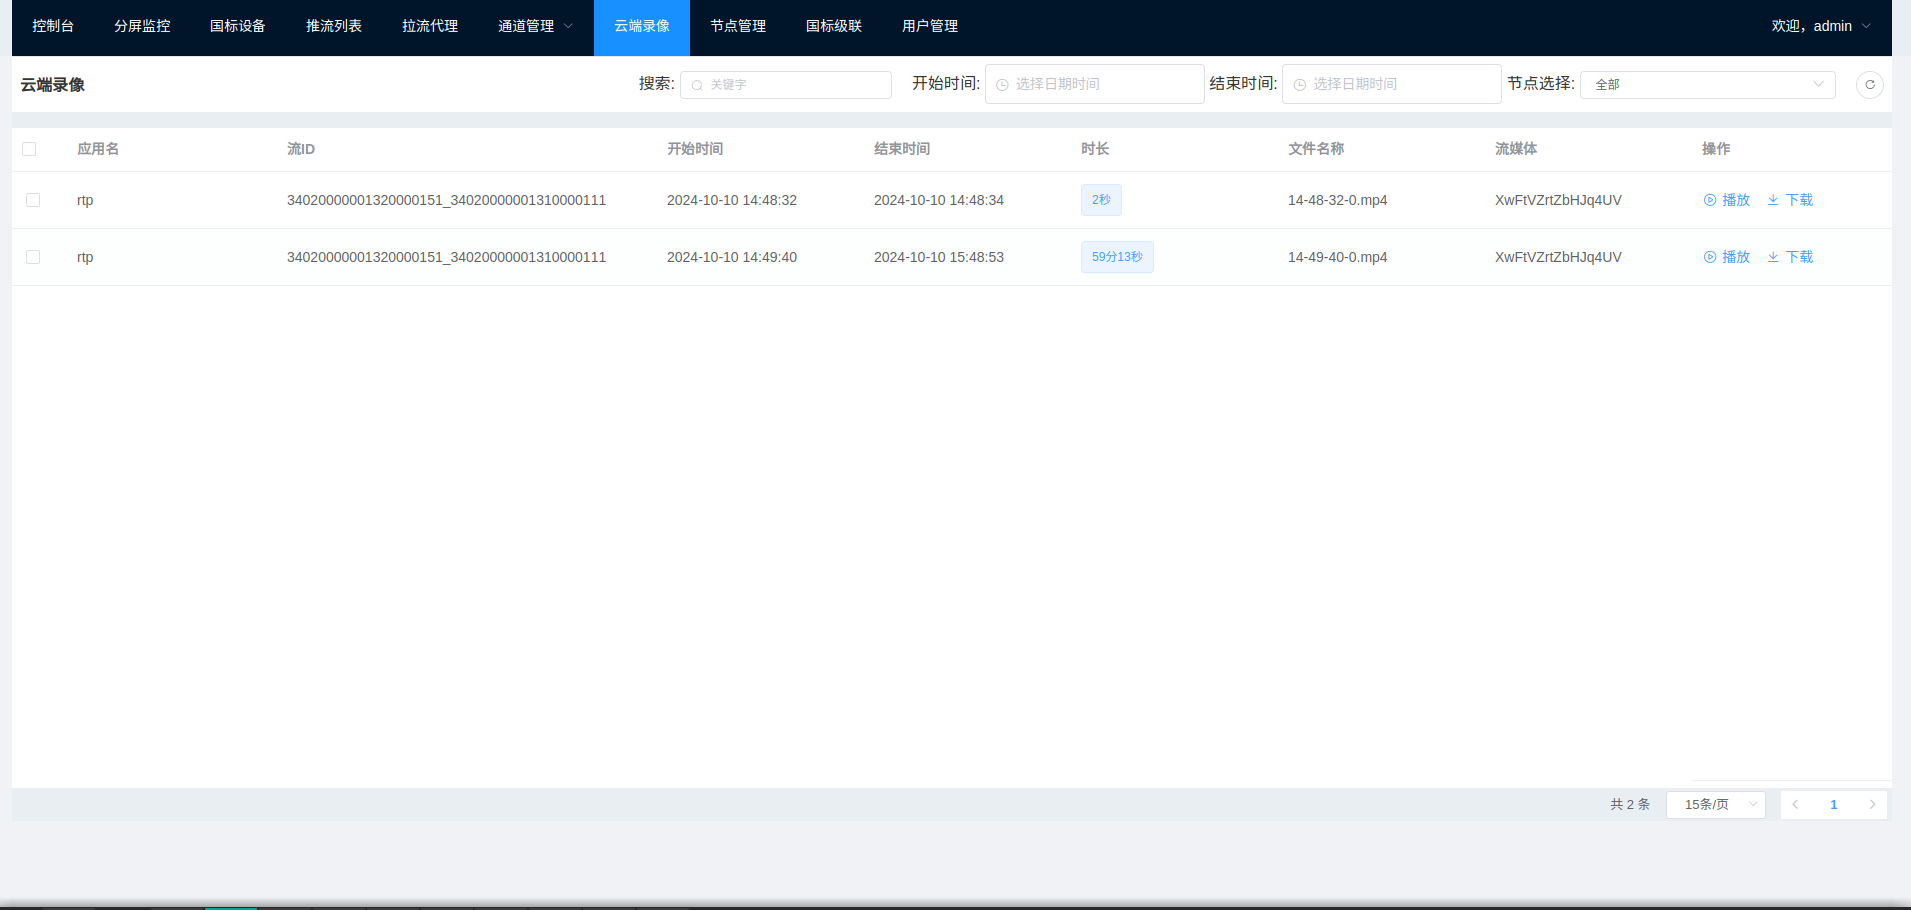Click the magnifier icon in search box
This screenshot has width=1911, height=910.
[x=697, y=85]
